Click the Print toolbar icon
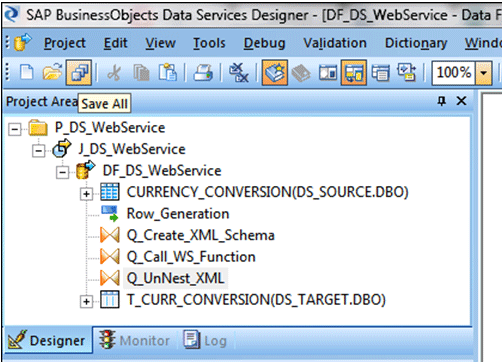Viewport: 502px width, 362px height. tap(203, 72)
